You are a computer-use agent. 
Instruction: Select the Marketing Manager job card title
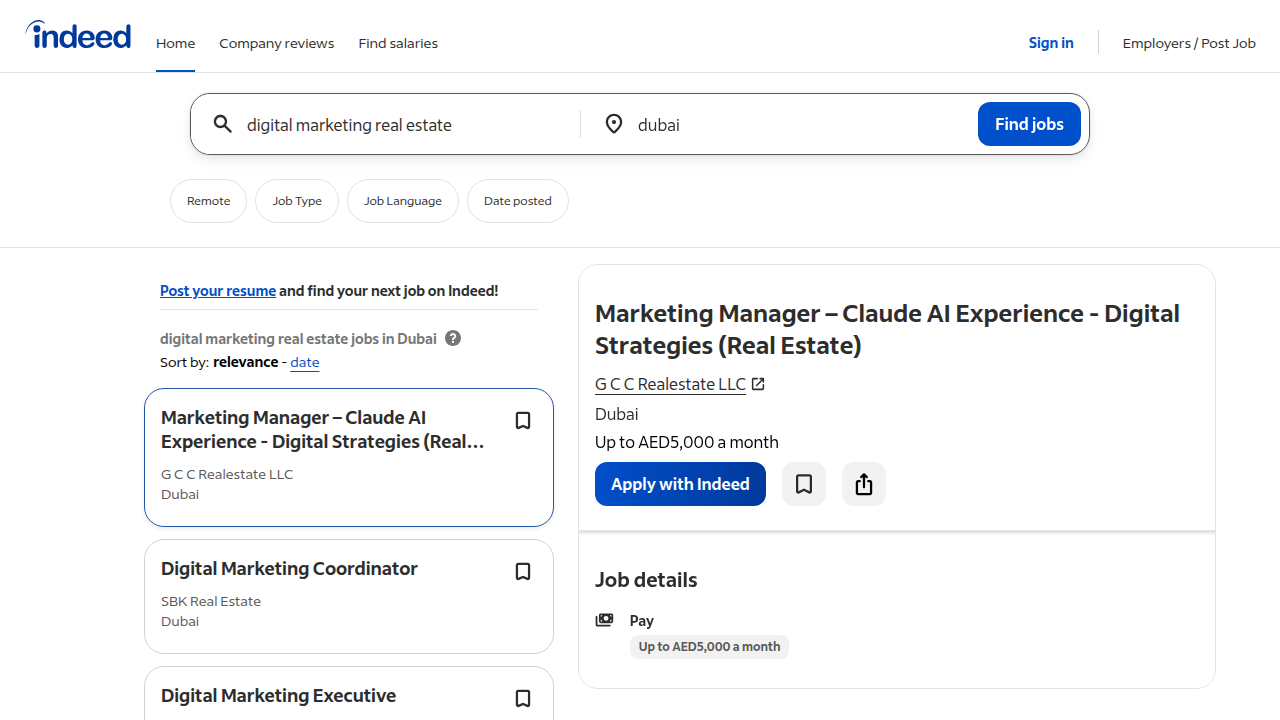tap(323, 430)
